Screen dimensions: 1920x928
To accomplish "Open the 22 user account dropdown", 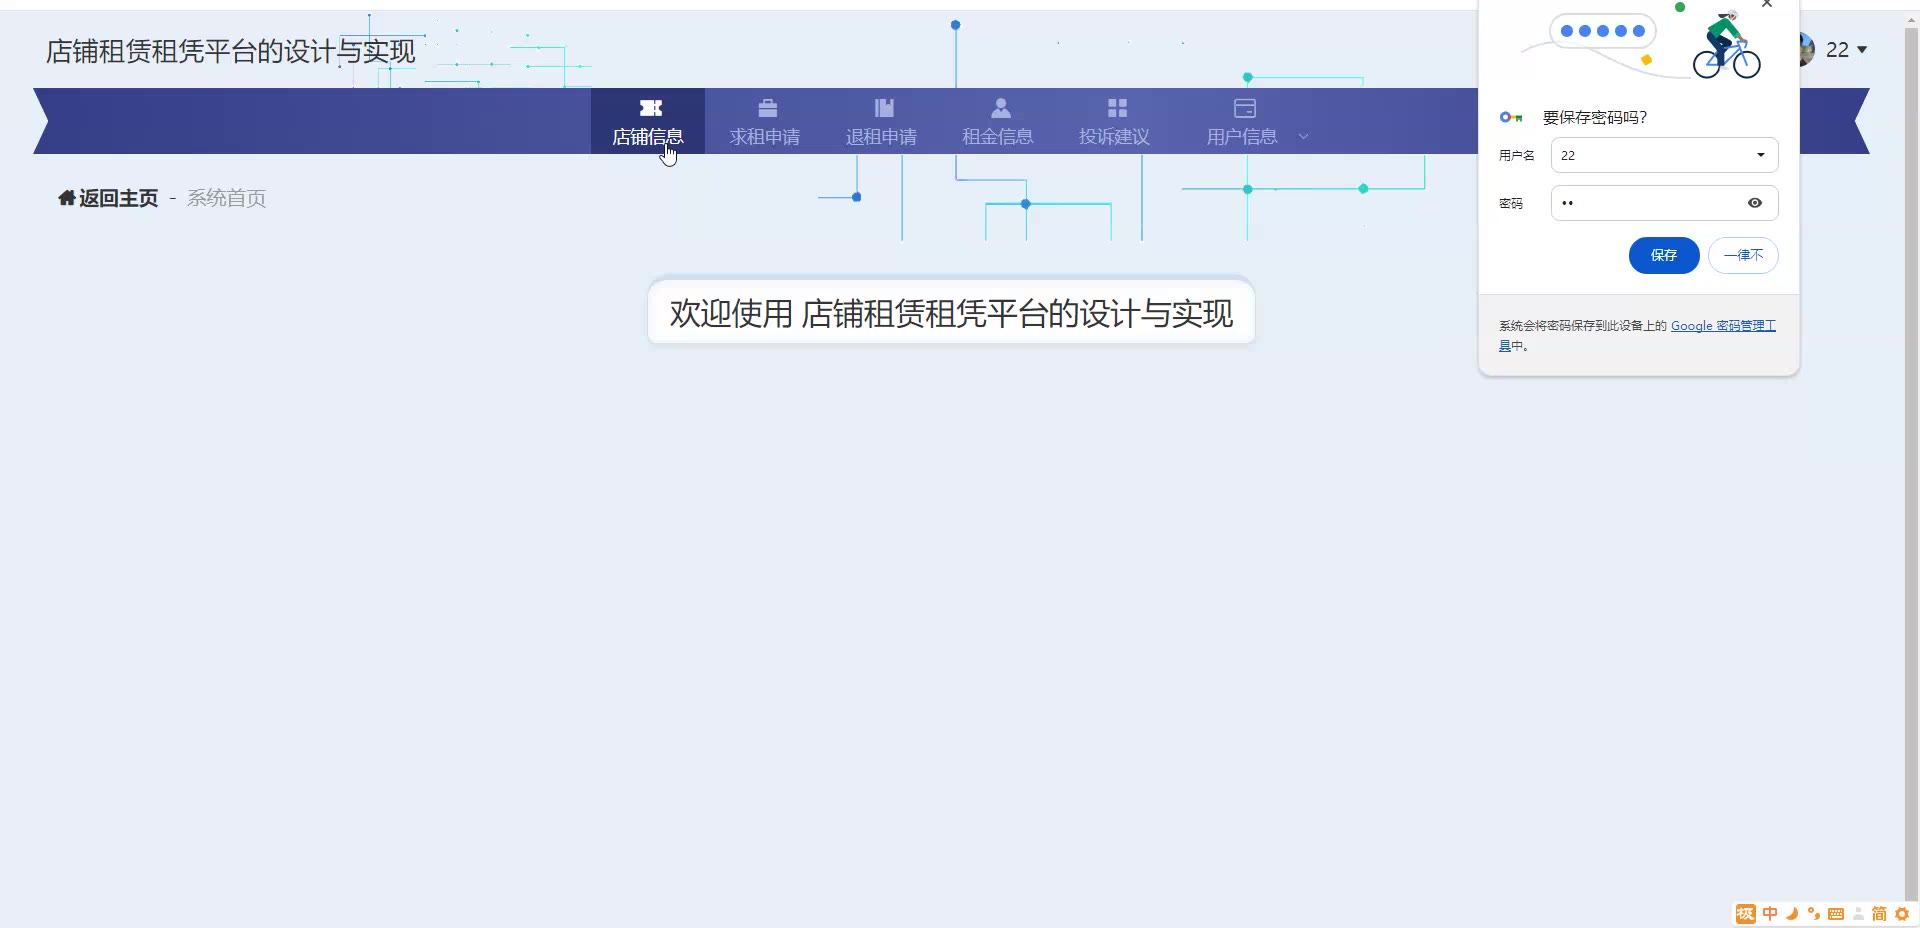I will (x=1846, y=49).
